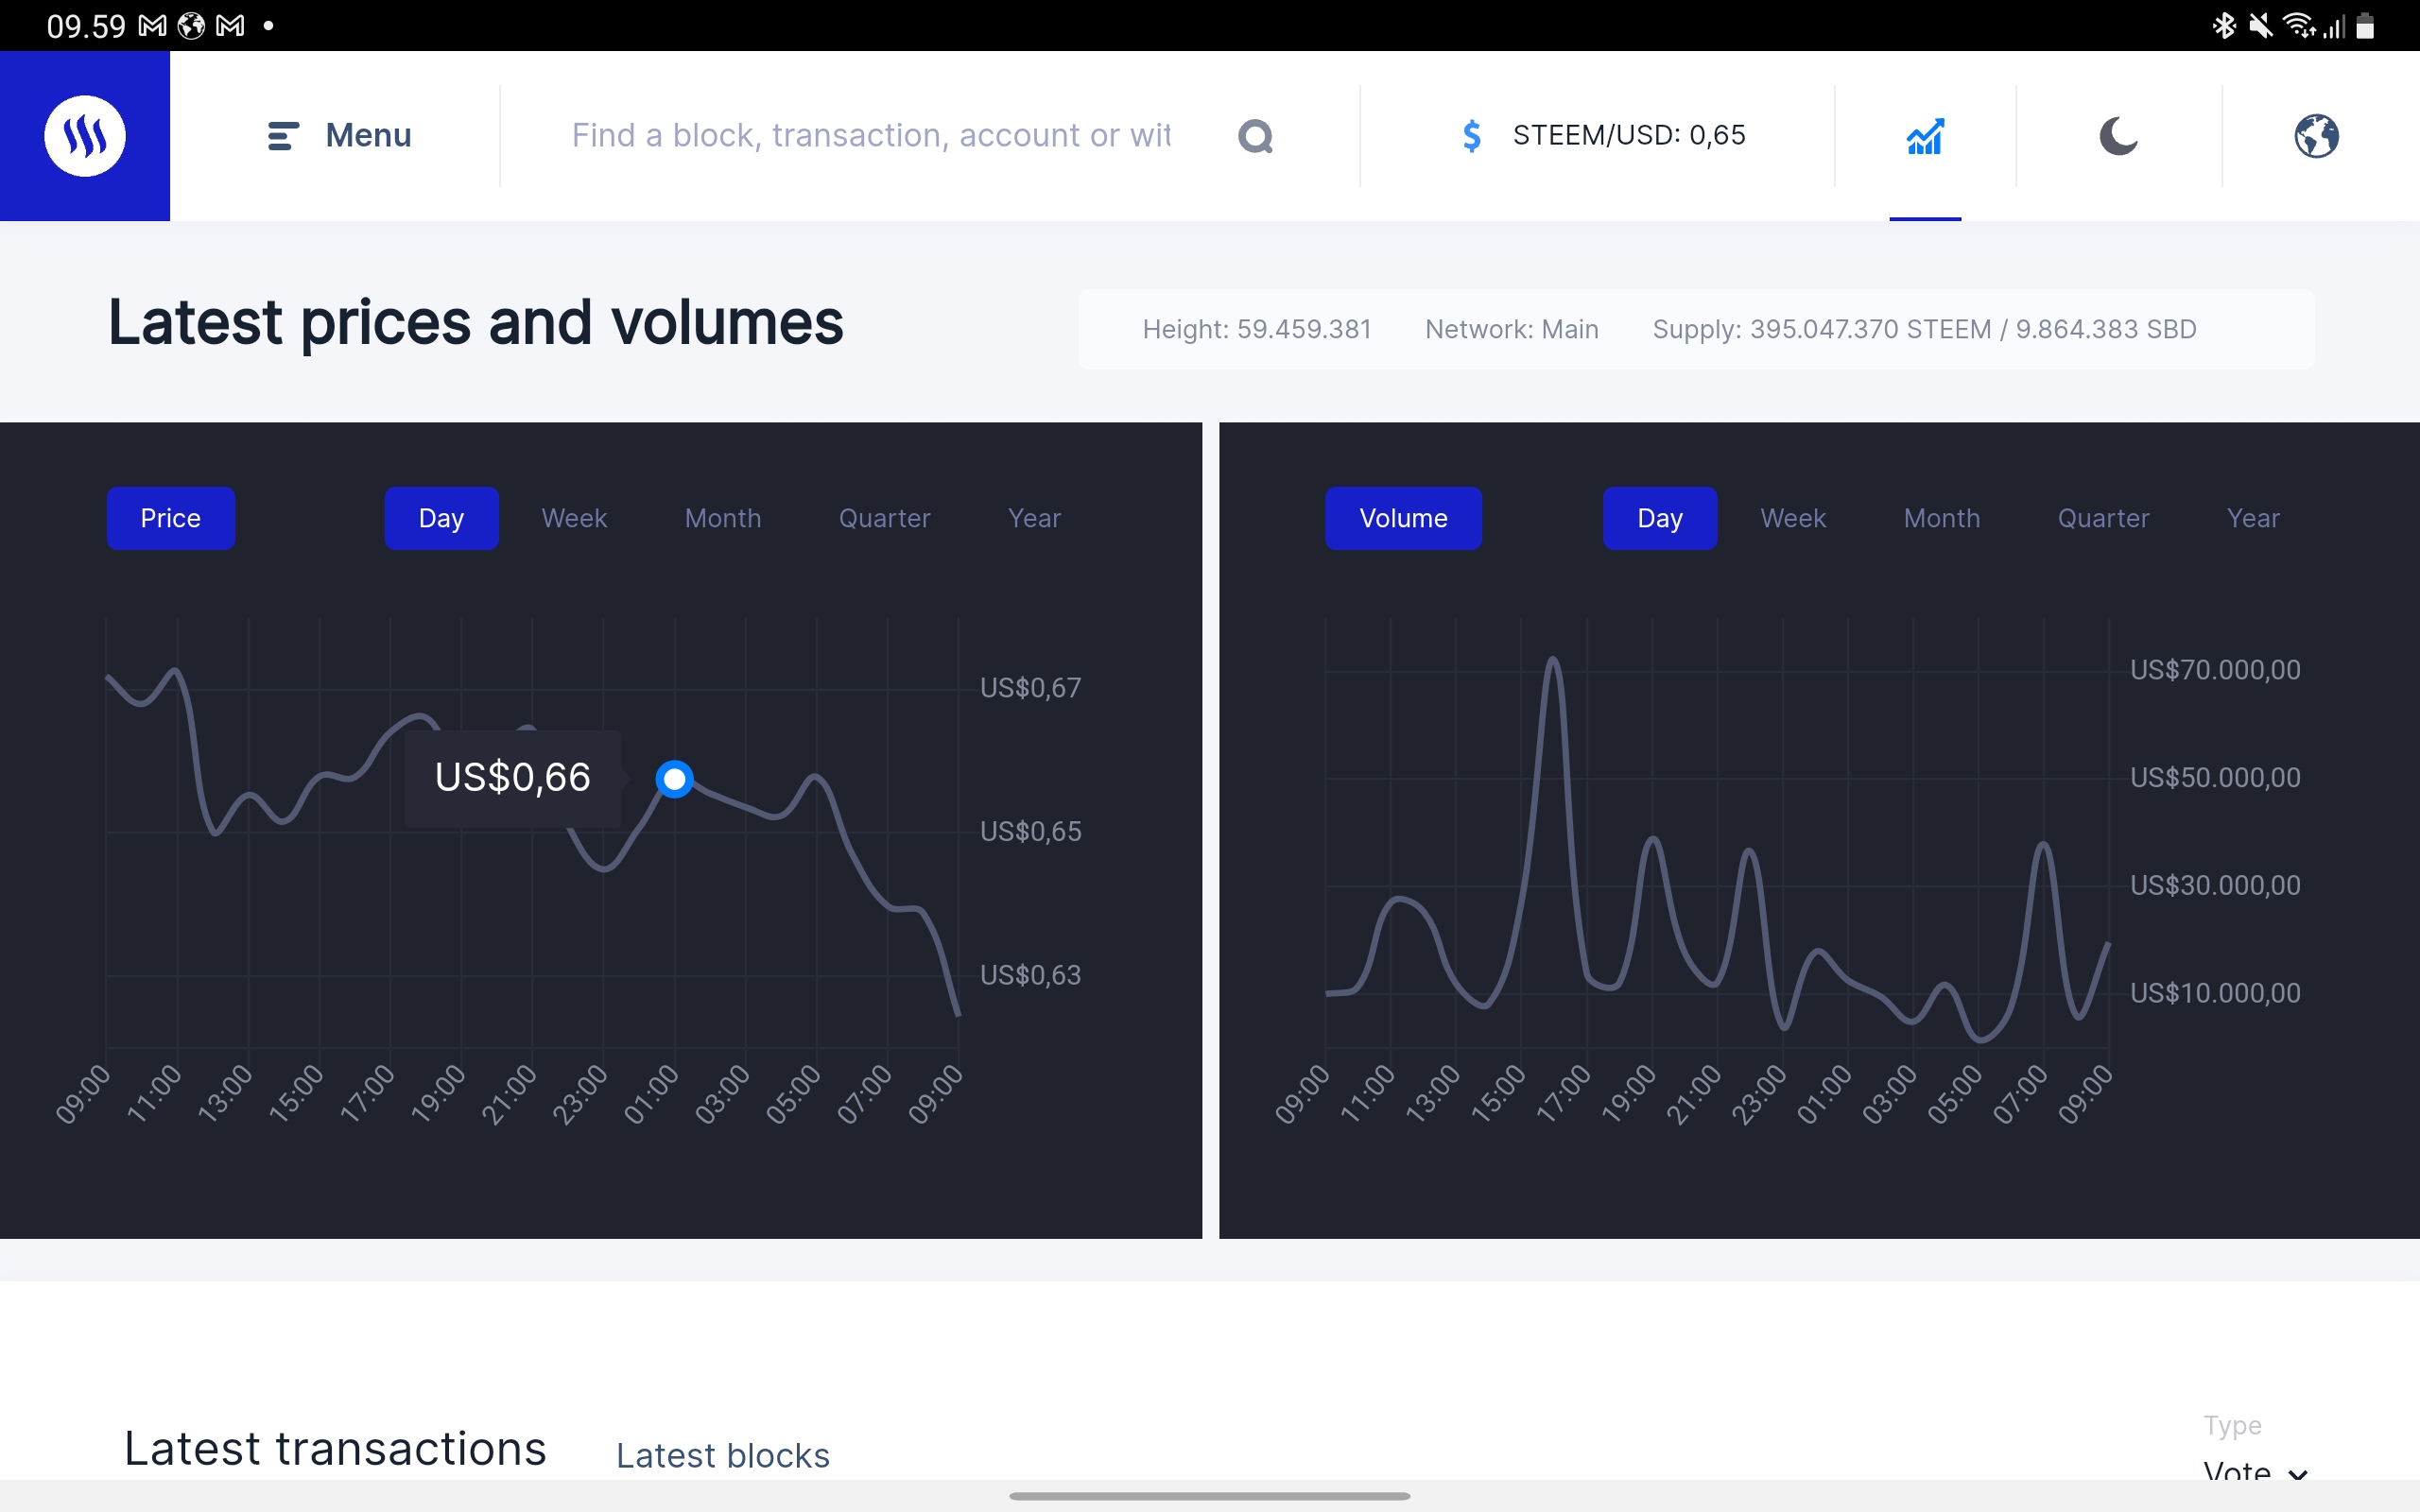Select Quarter range on volume chart
The width and height of the screenshot is (2420, 1512).
point(2103,518)
